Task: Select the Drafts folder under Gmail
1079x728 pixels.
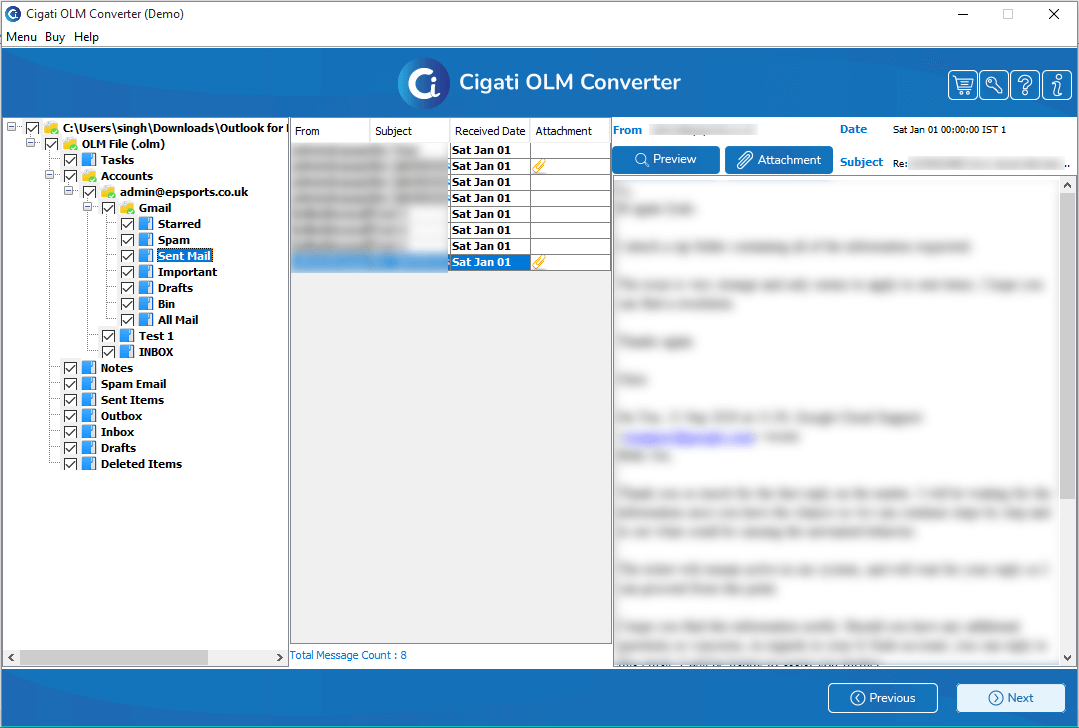Action: 175,288
